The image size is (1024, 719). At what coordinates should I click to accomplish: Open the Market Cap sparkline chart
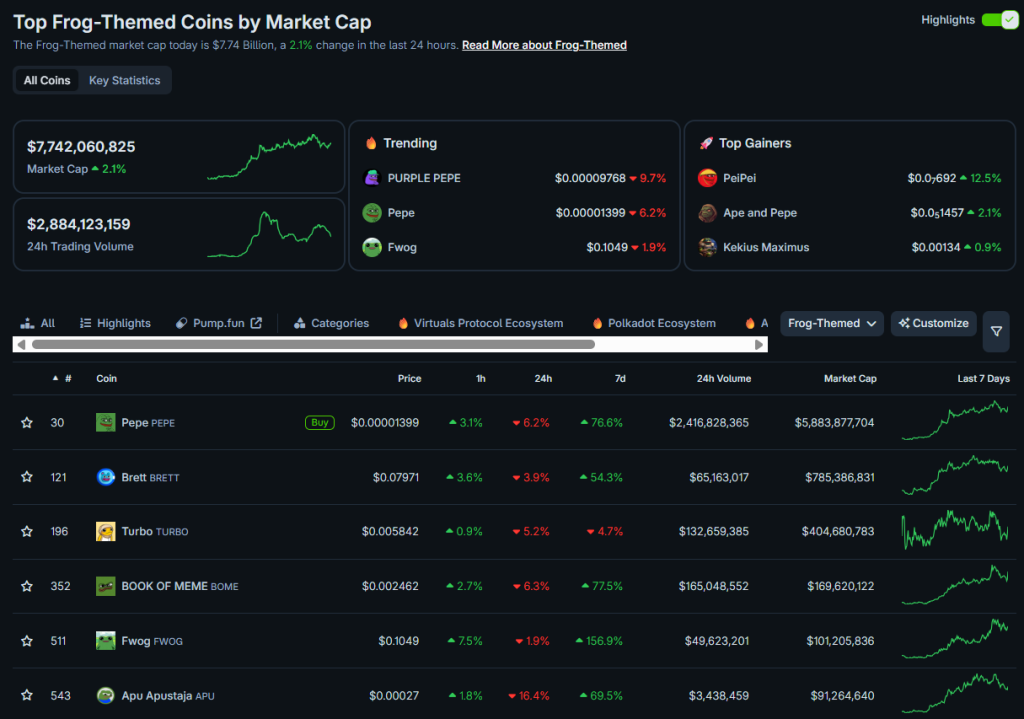pyautogui.click(x=269, y=157)
